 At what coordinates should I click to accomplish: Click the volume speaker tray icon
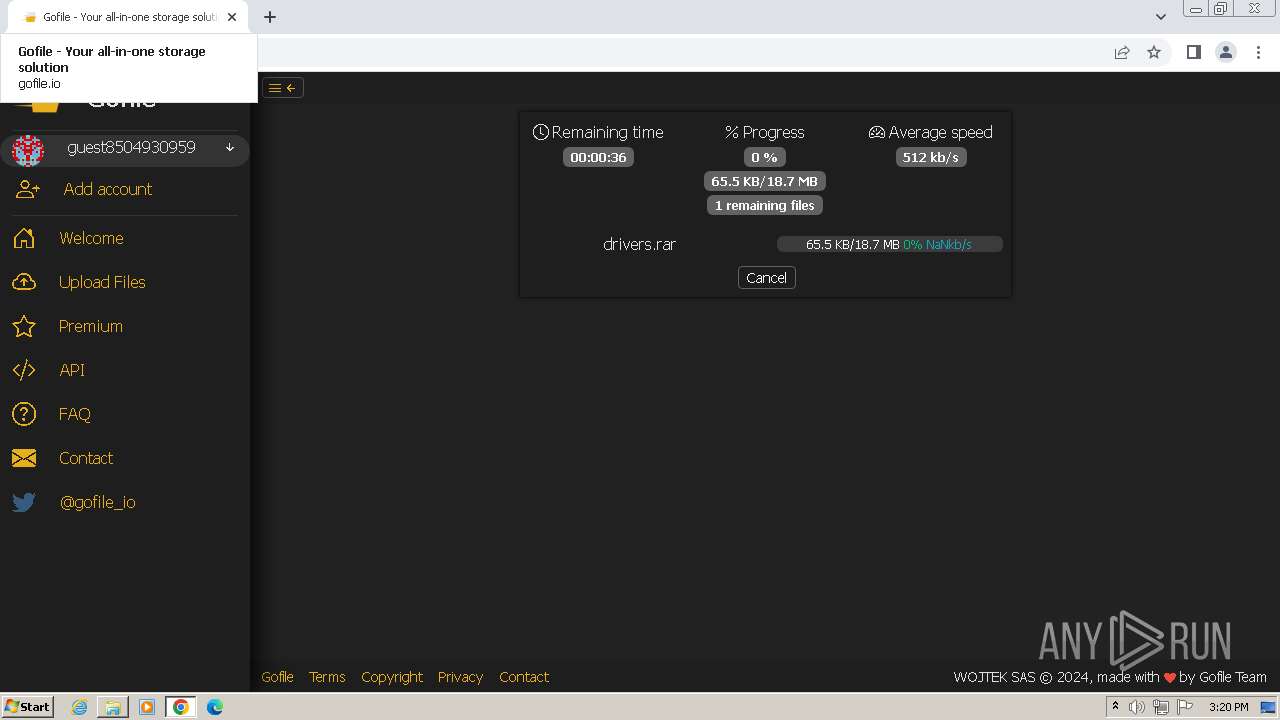click(x=1137, y=707)
